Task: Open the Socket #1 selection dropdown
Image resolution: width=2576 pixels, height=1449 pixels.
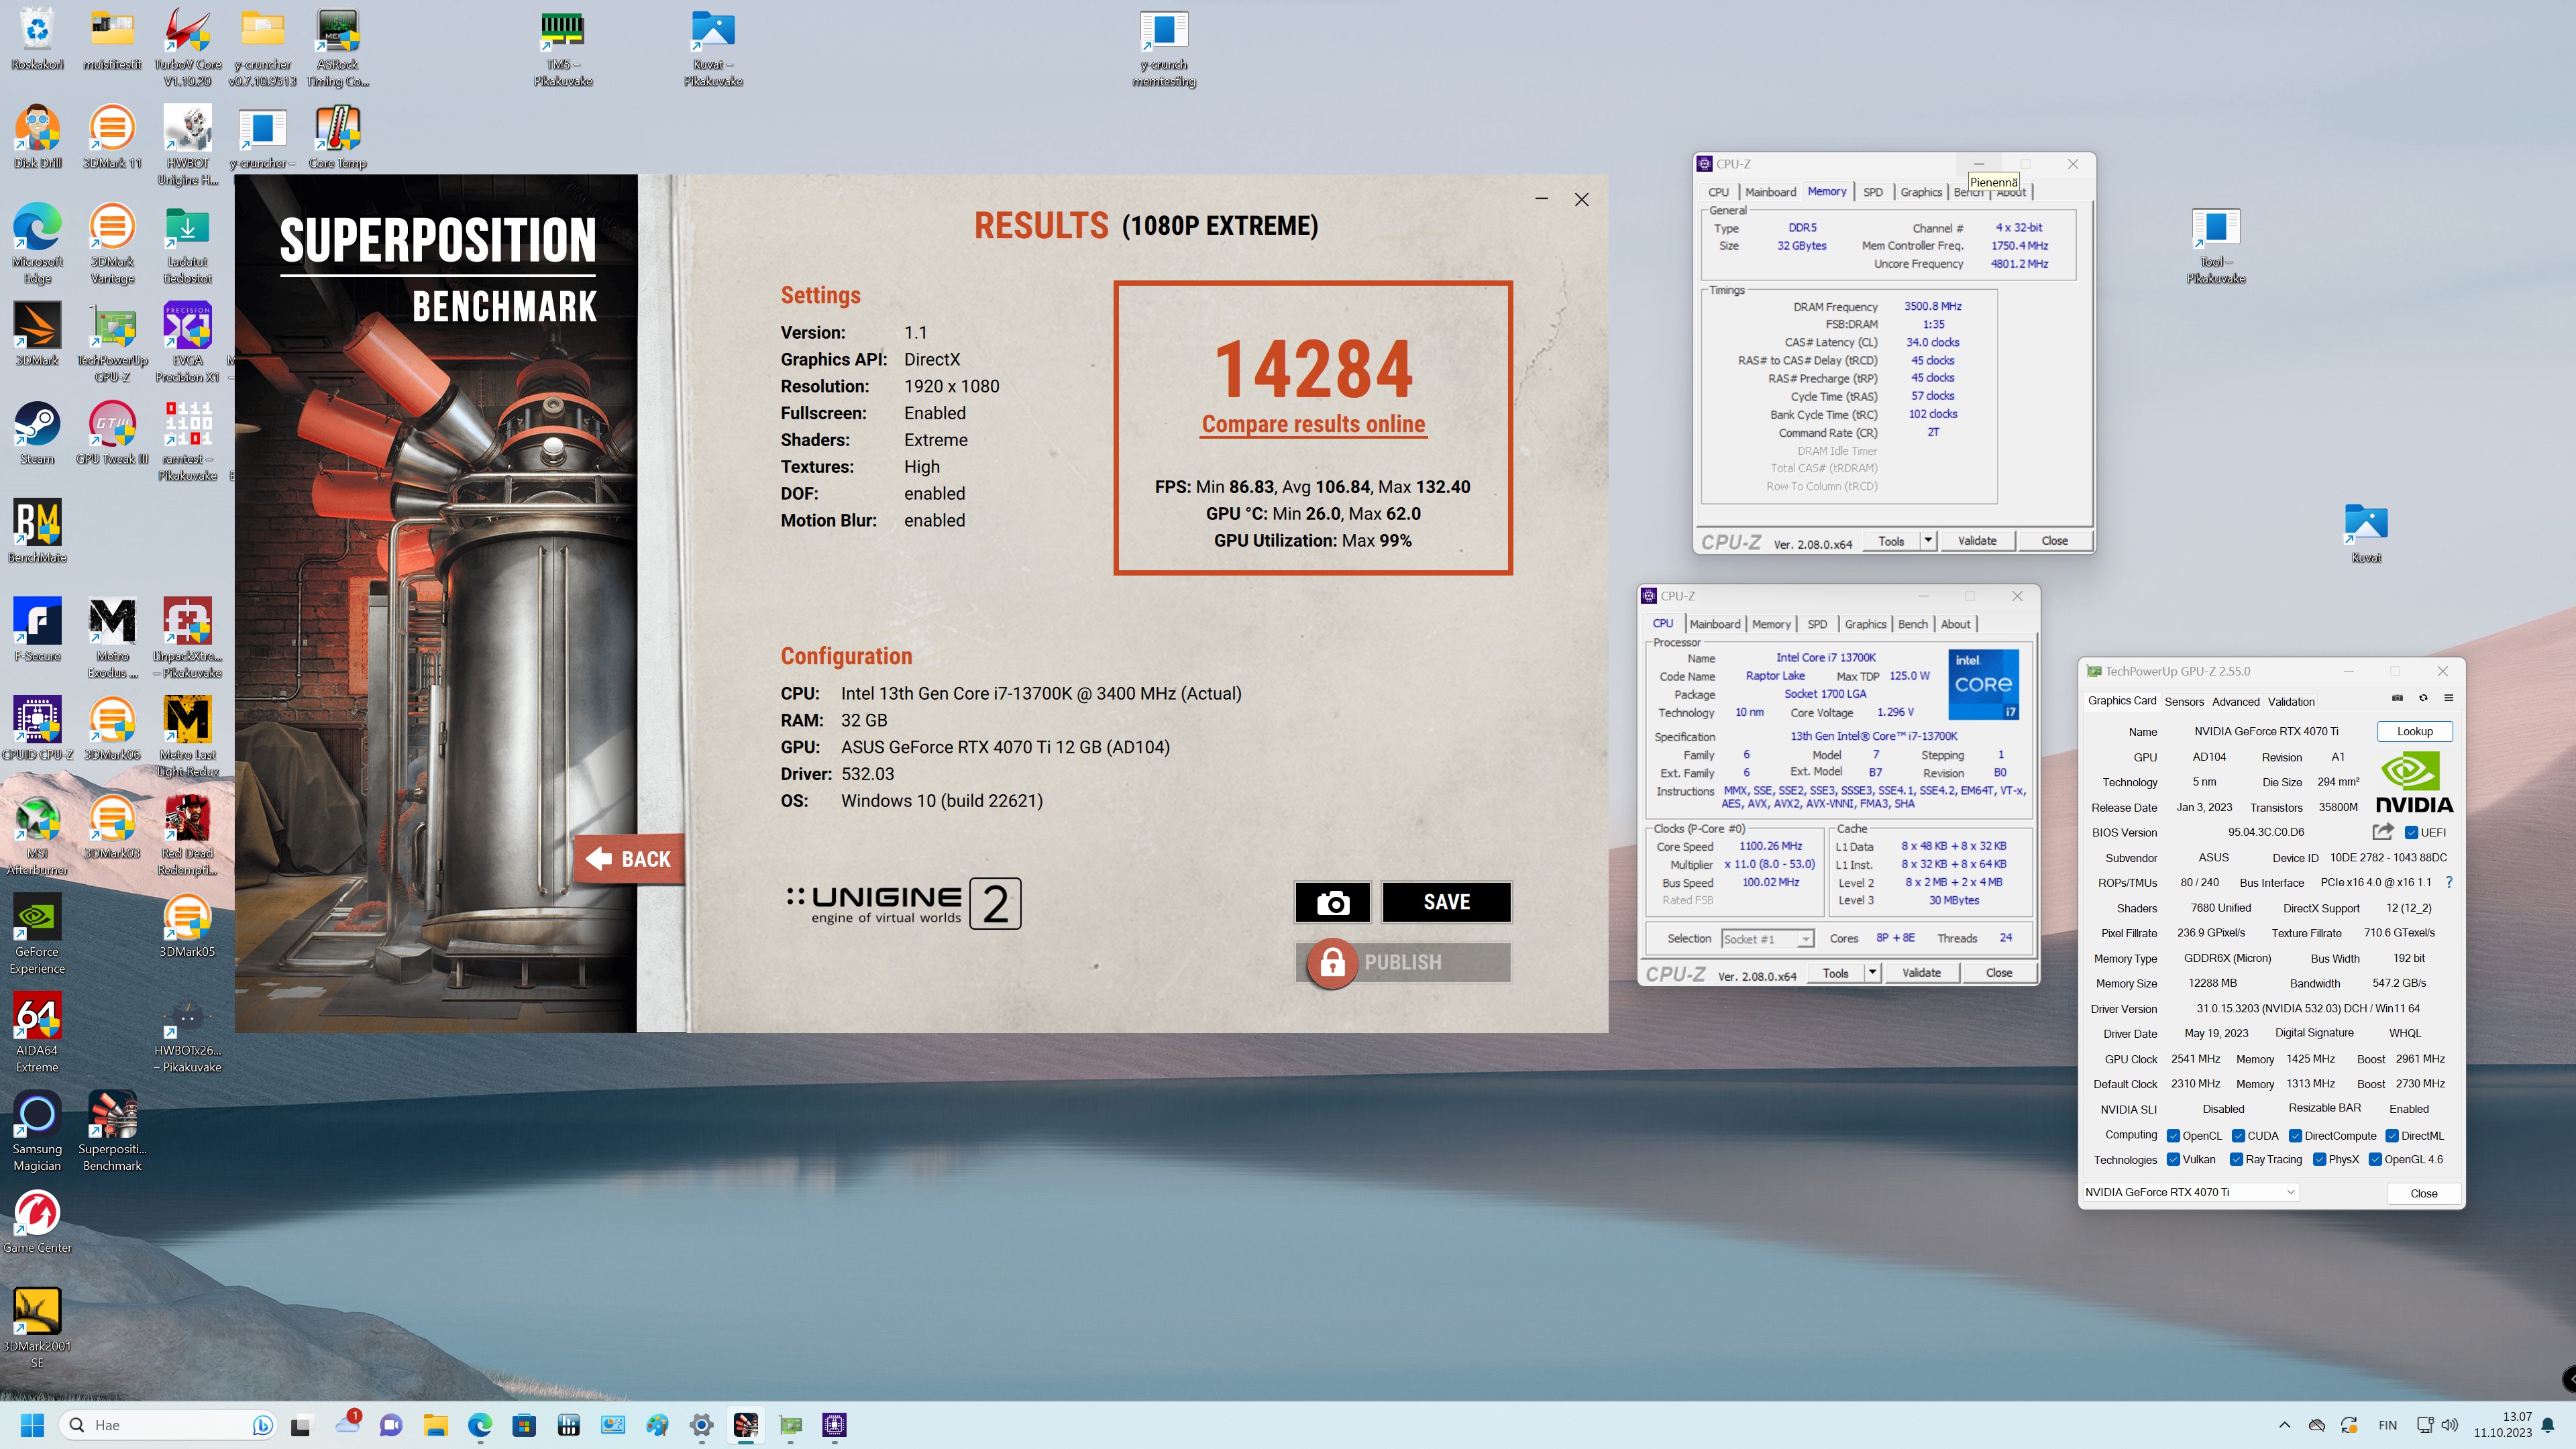Action: [1767, 938]
